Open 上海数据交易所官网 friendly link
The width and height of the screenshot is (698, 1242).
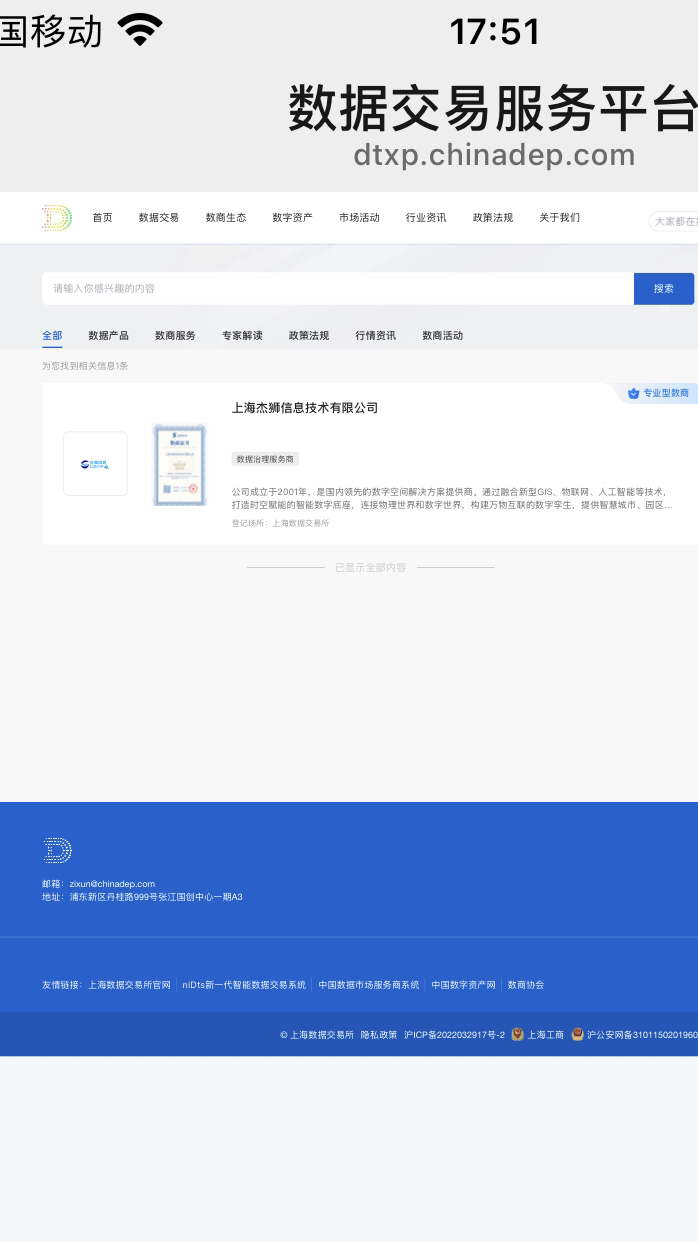[129, 985]
